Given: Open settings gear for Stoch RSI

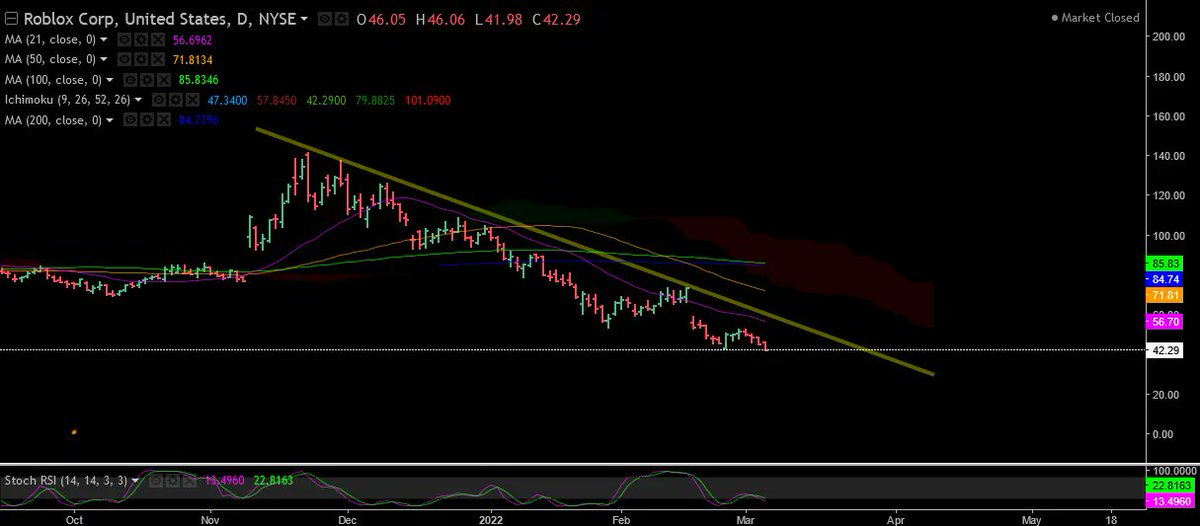Looking at the screenshot, I should pyautogui.click(x=173, y=481).
